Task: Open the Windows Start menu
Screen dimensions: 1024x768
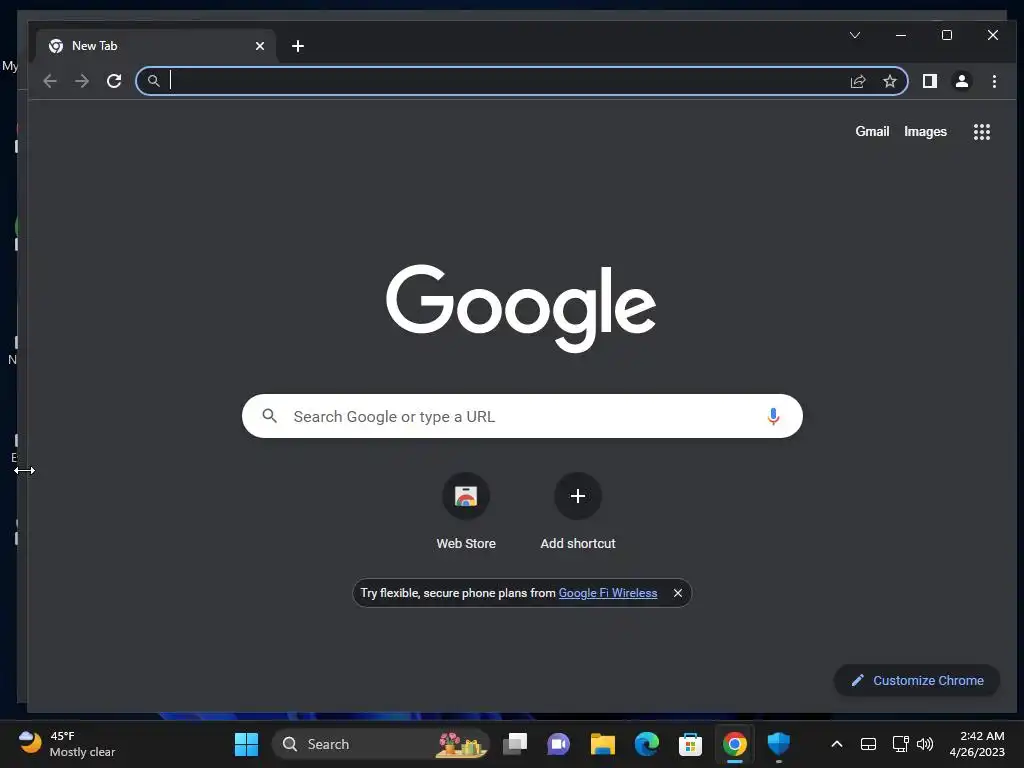Action: point(246,744)
